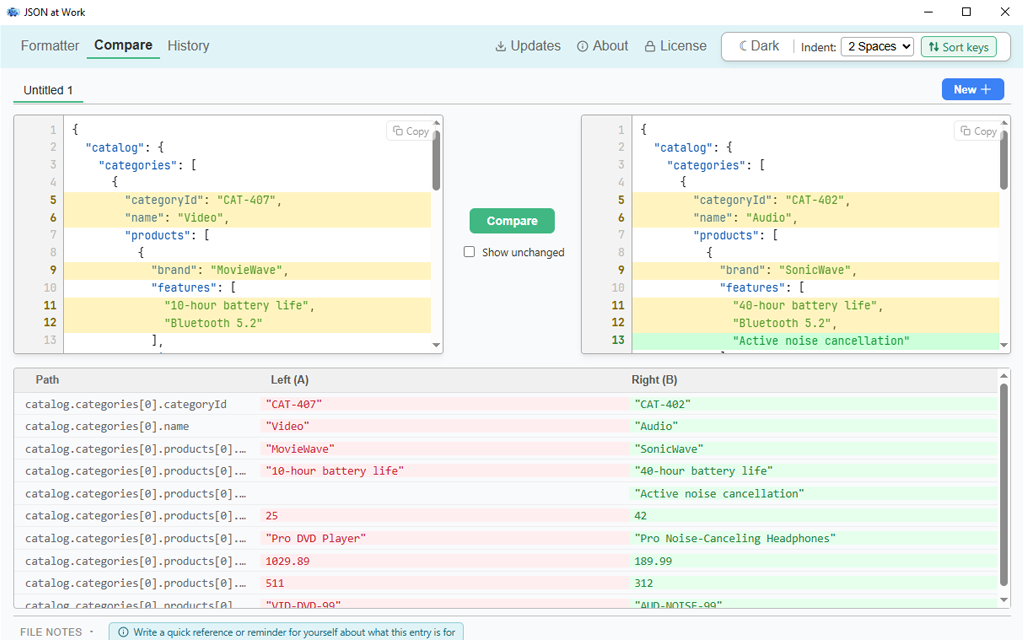Image resolution: width=1024 pixels, height=640 pixels.
Task: Click the "Active noise cancellation" diff cell
Action: (x=814, y=494)
